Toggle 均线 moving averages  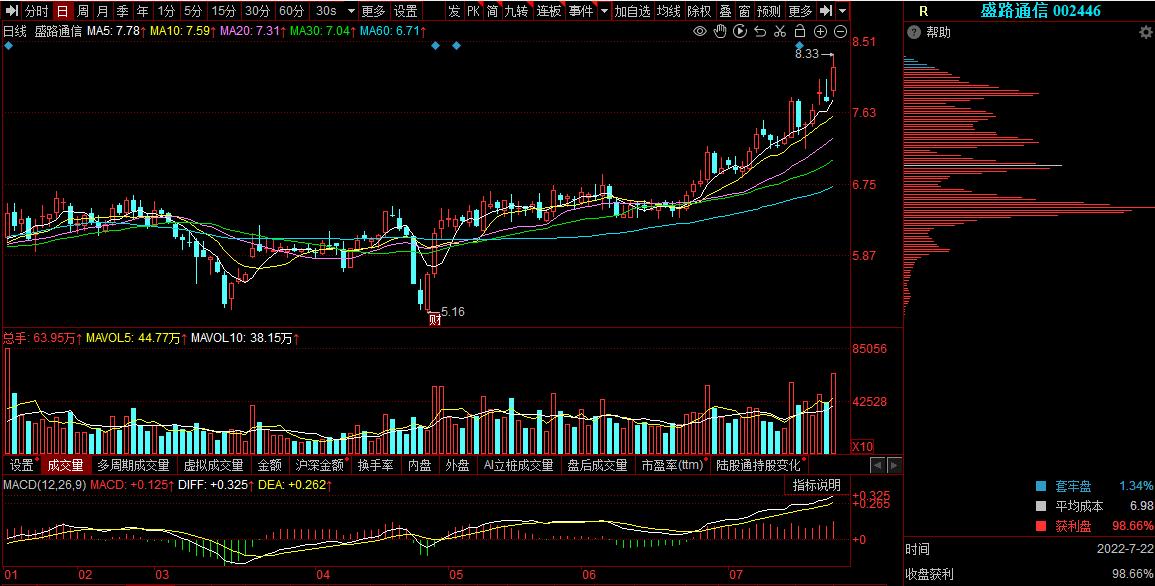tap(669, 11)
